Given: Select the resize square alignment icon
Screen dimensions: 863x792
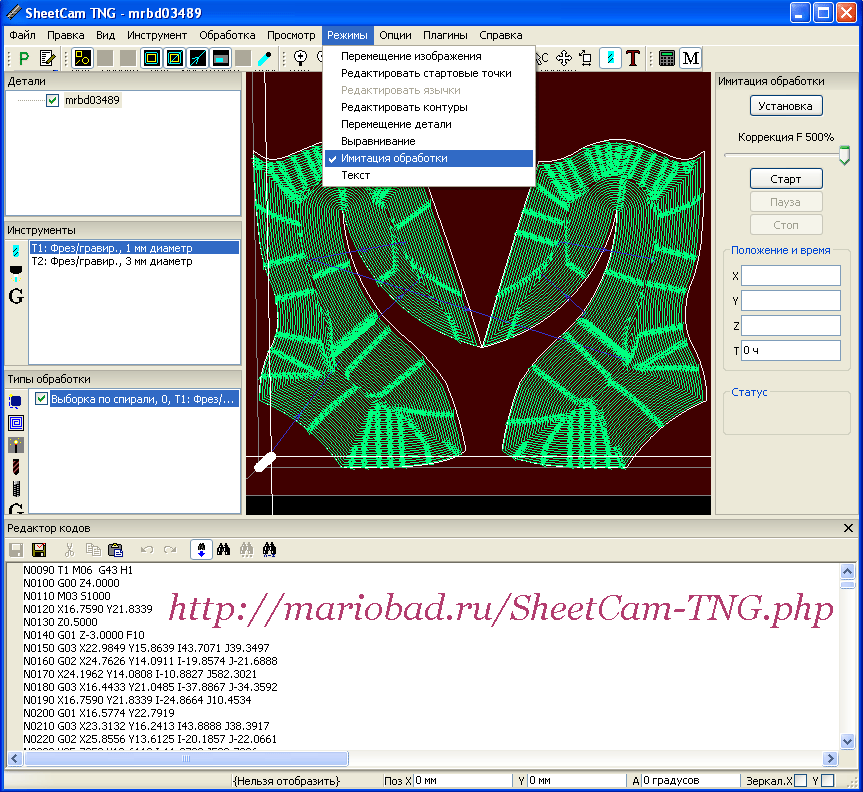Looking at the screenshot, I should (x=586, y=58).
